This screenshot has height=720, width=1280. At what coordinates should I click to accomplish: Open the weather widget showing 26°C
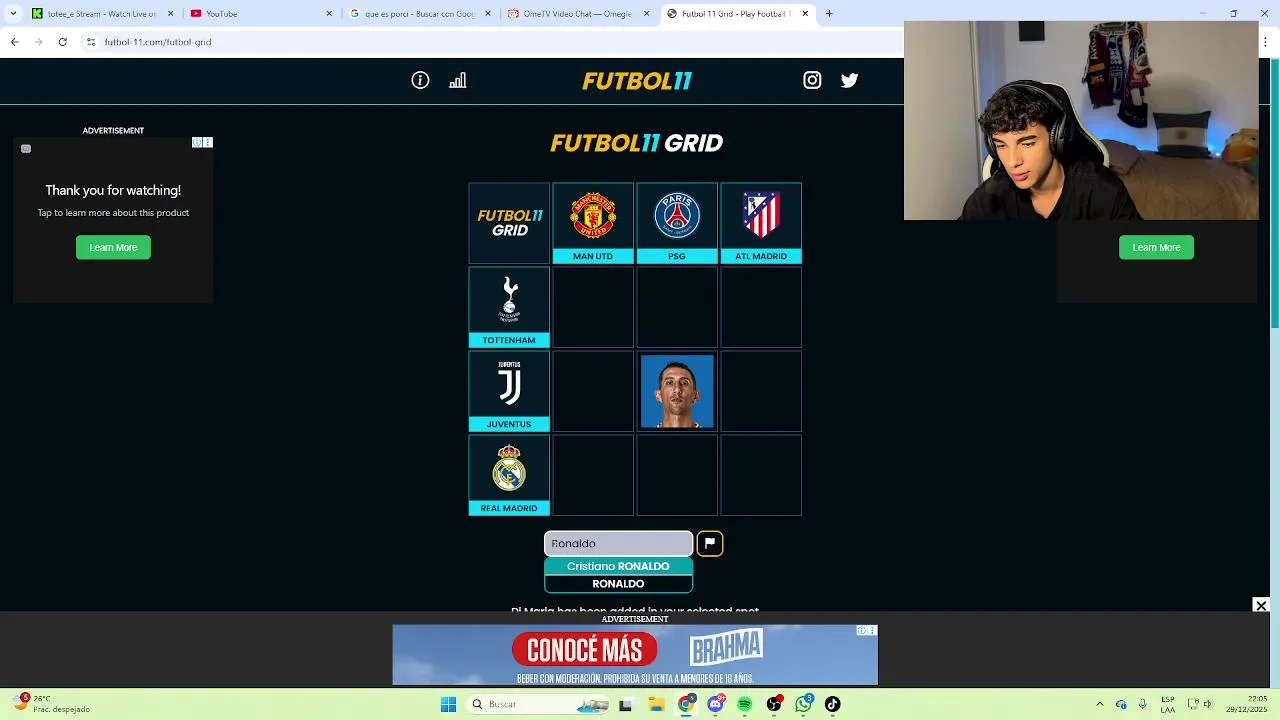(50, 704)
